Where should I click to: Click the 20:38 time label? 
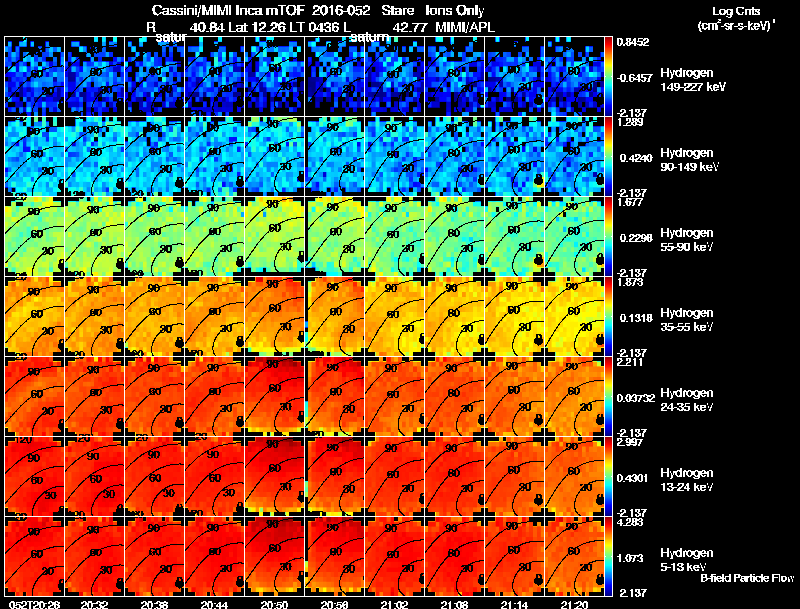pyautogui.click(x=155, y=604)
